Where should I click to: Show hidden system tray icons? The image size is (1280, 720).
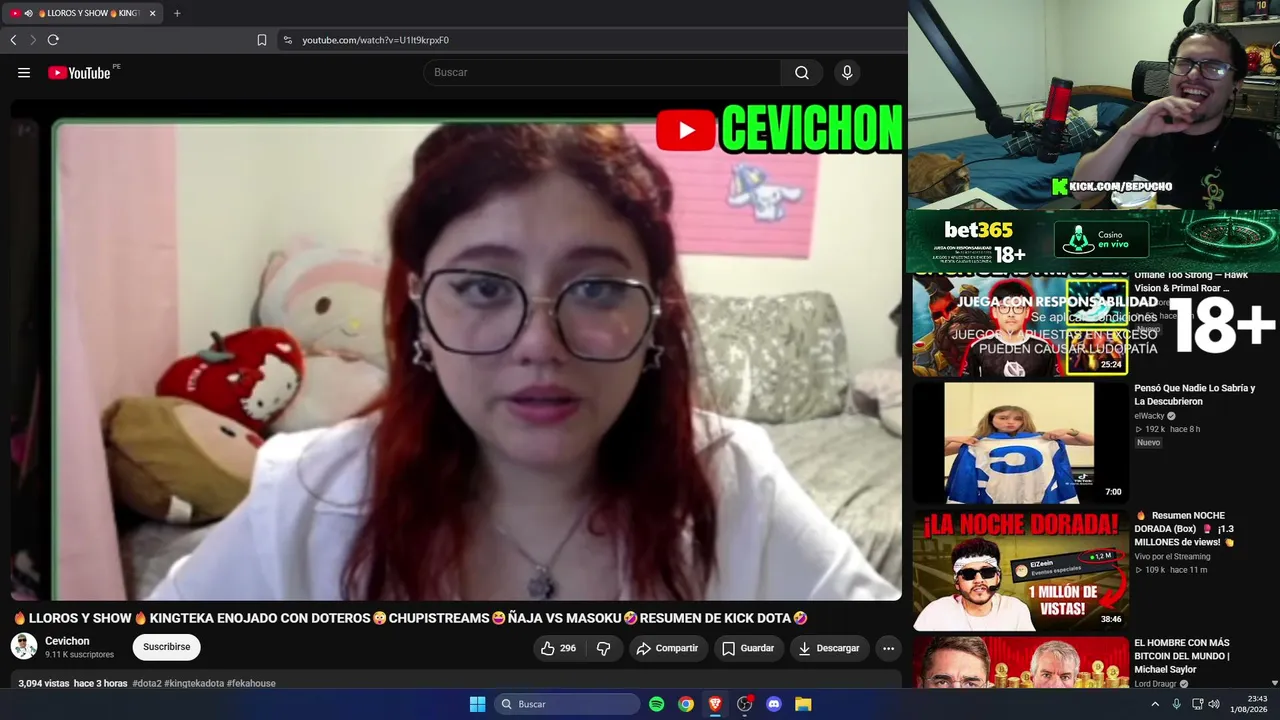(1155, 704)
